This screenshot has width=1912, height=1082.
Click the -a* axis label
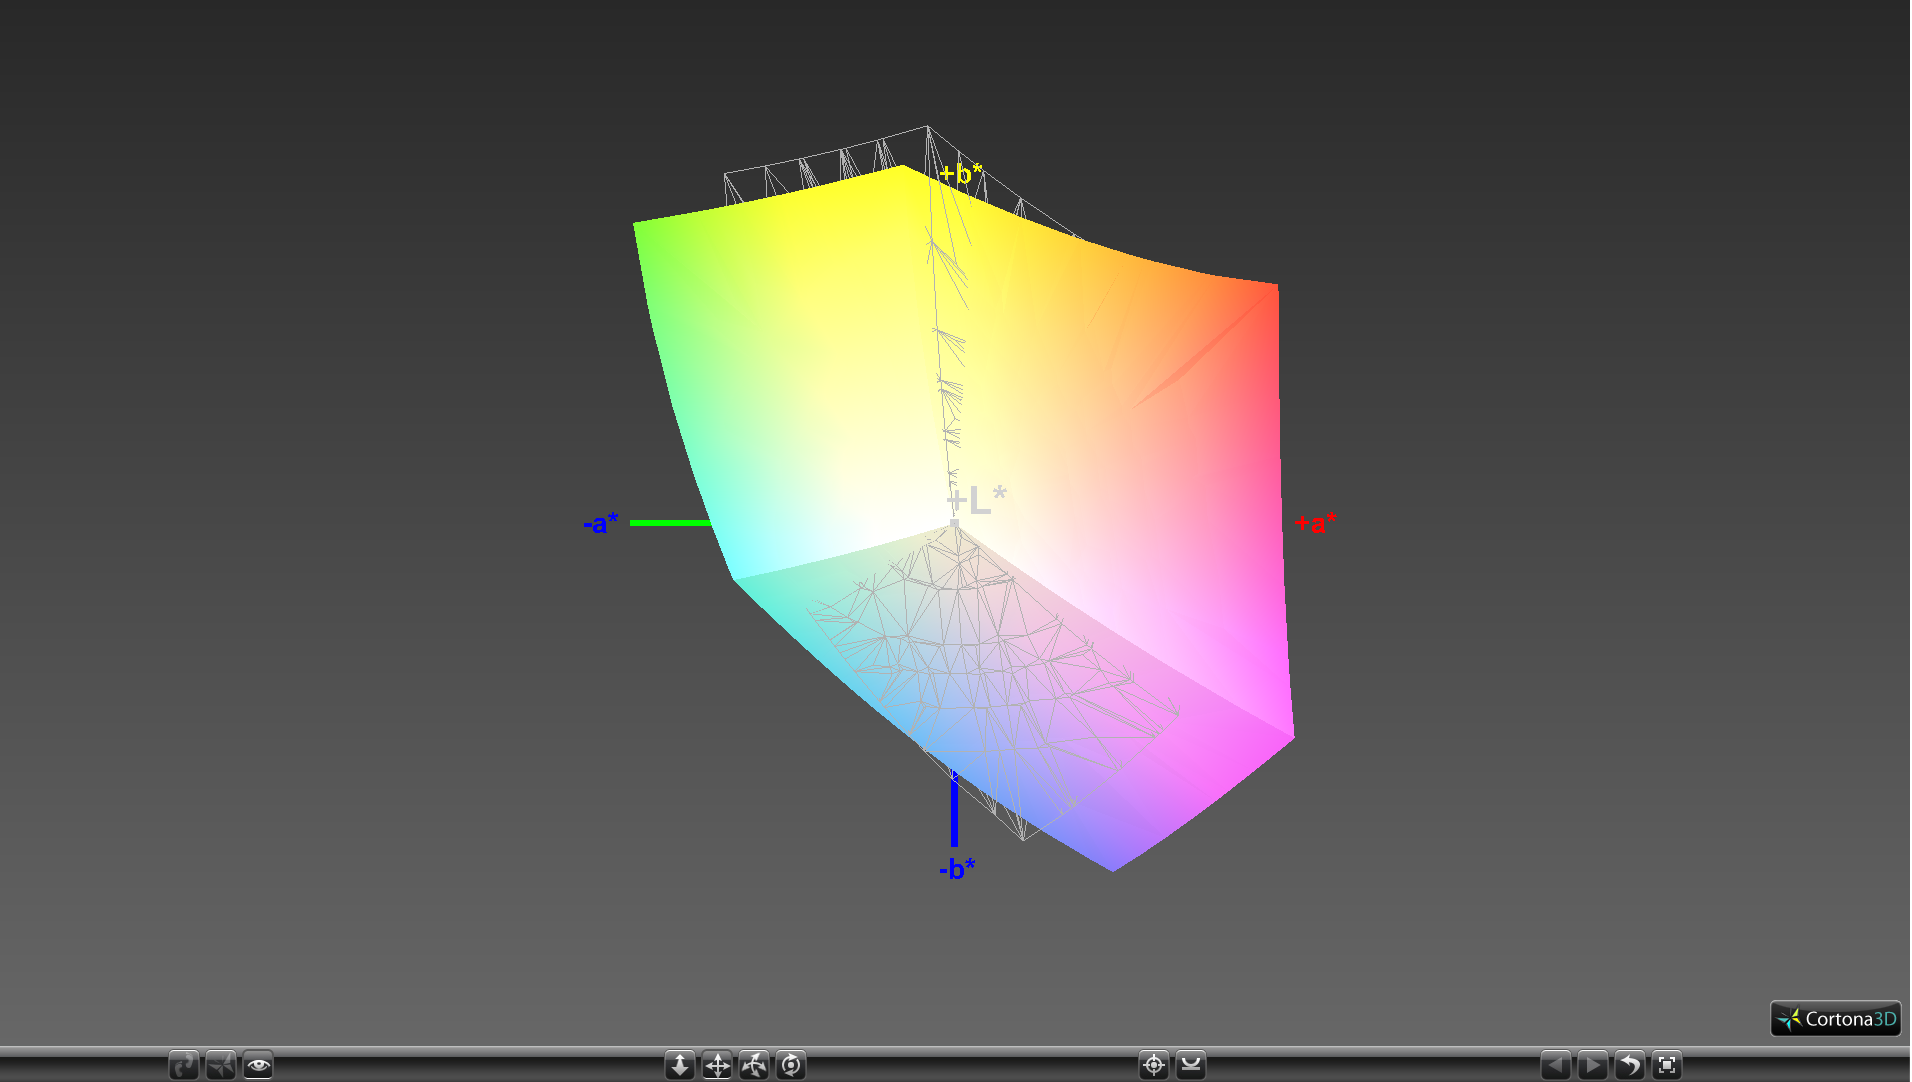click(x=601, y=523)
